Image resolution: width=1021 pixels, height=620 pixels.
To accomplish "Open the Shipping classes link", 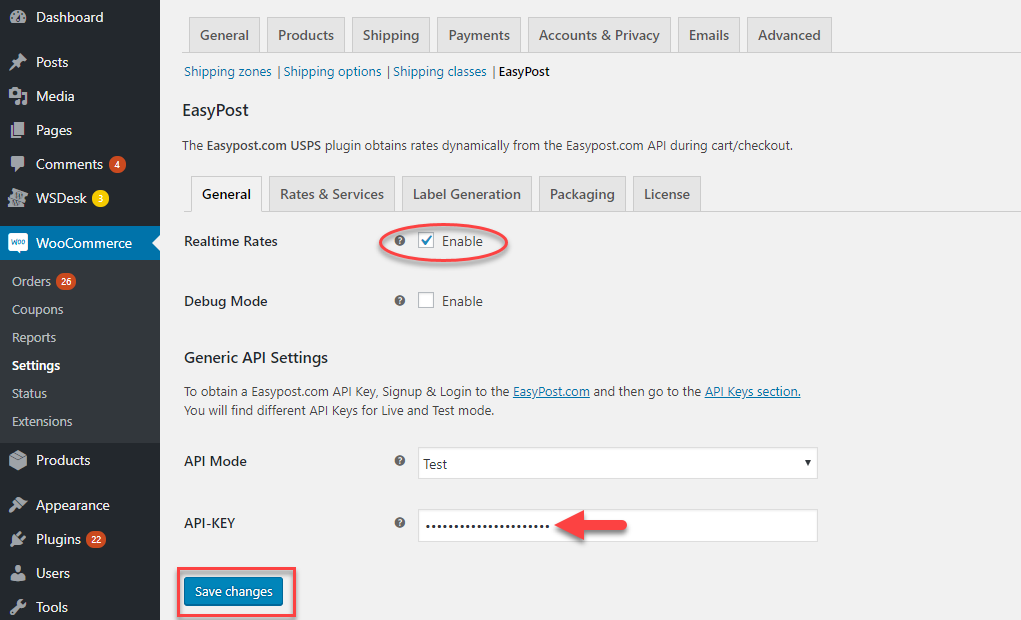I will click(x=440, y=72).
